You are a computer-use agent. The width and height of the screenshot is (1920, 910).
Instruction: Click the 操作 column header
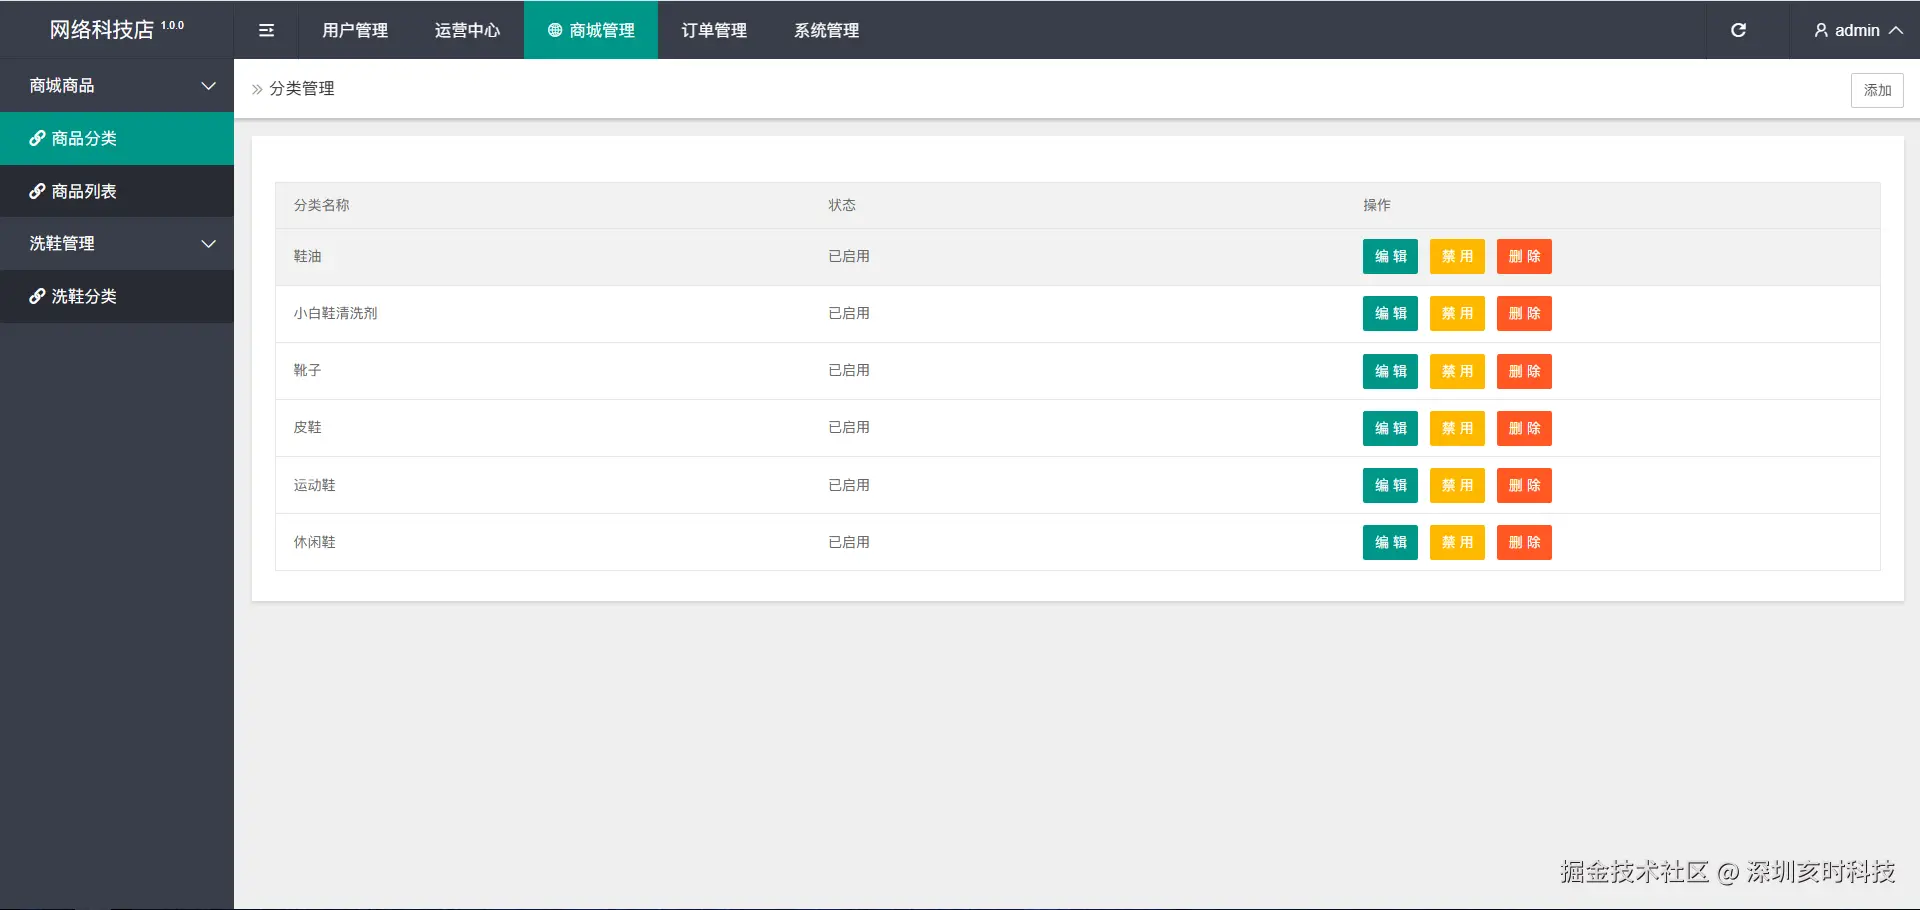pos(1377,205)
